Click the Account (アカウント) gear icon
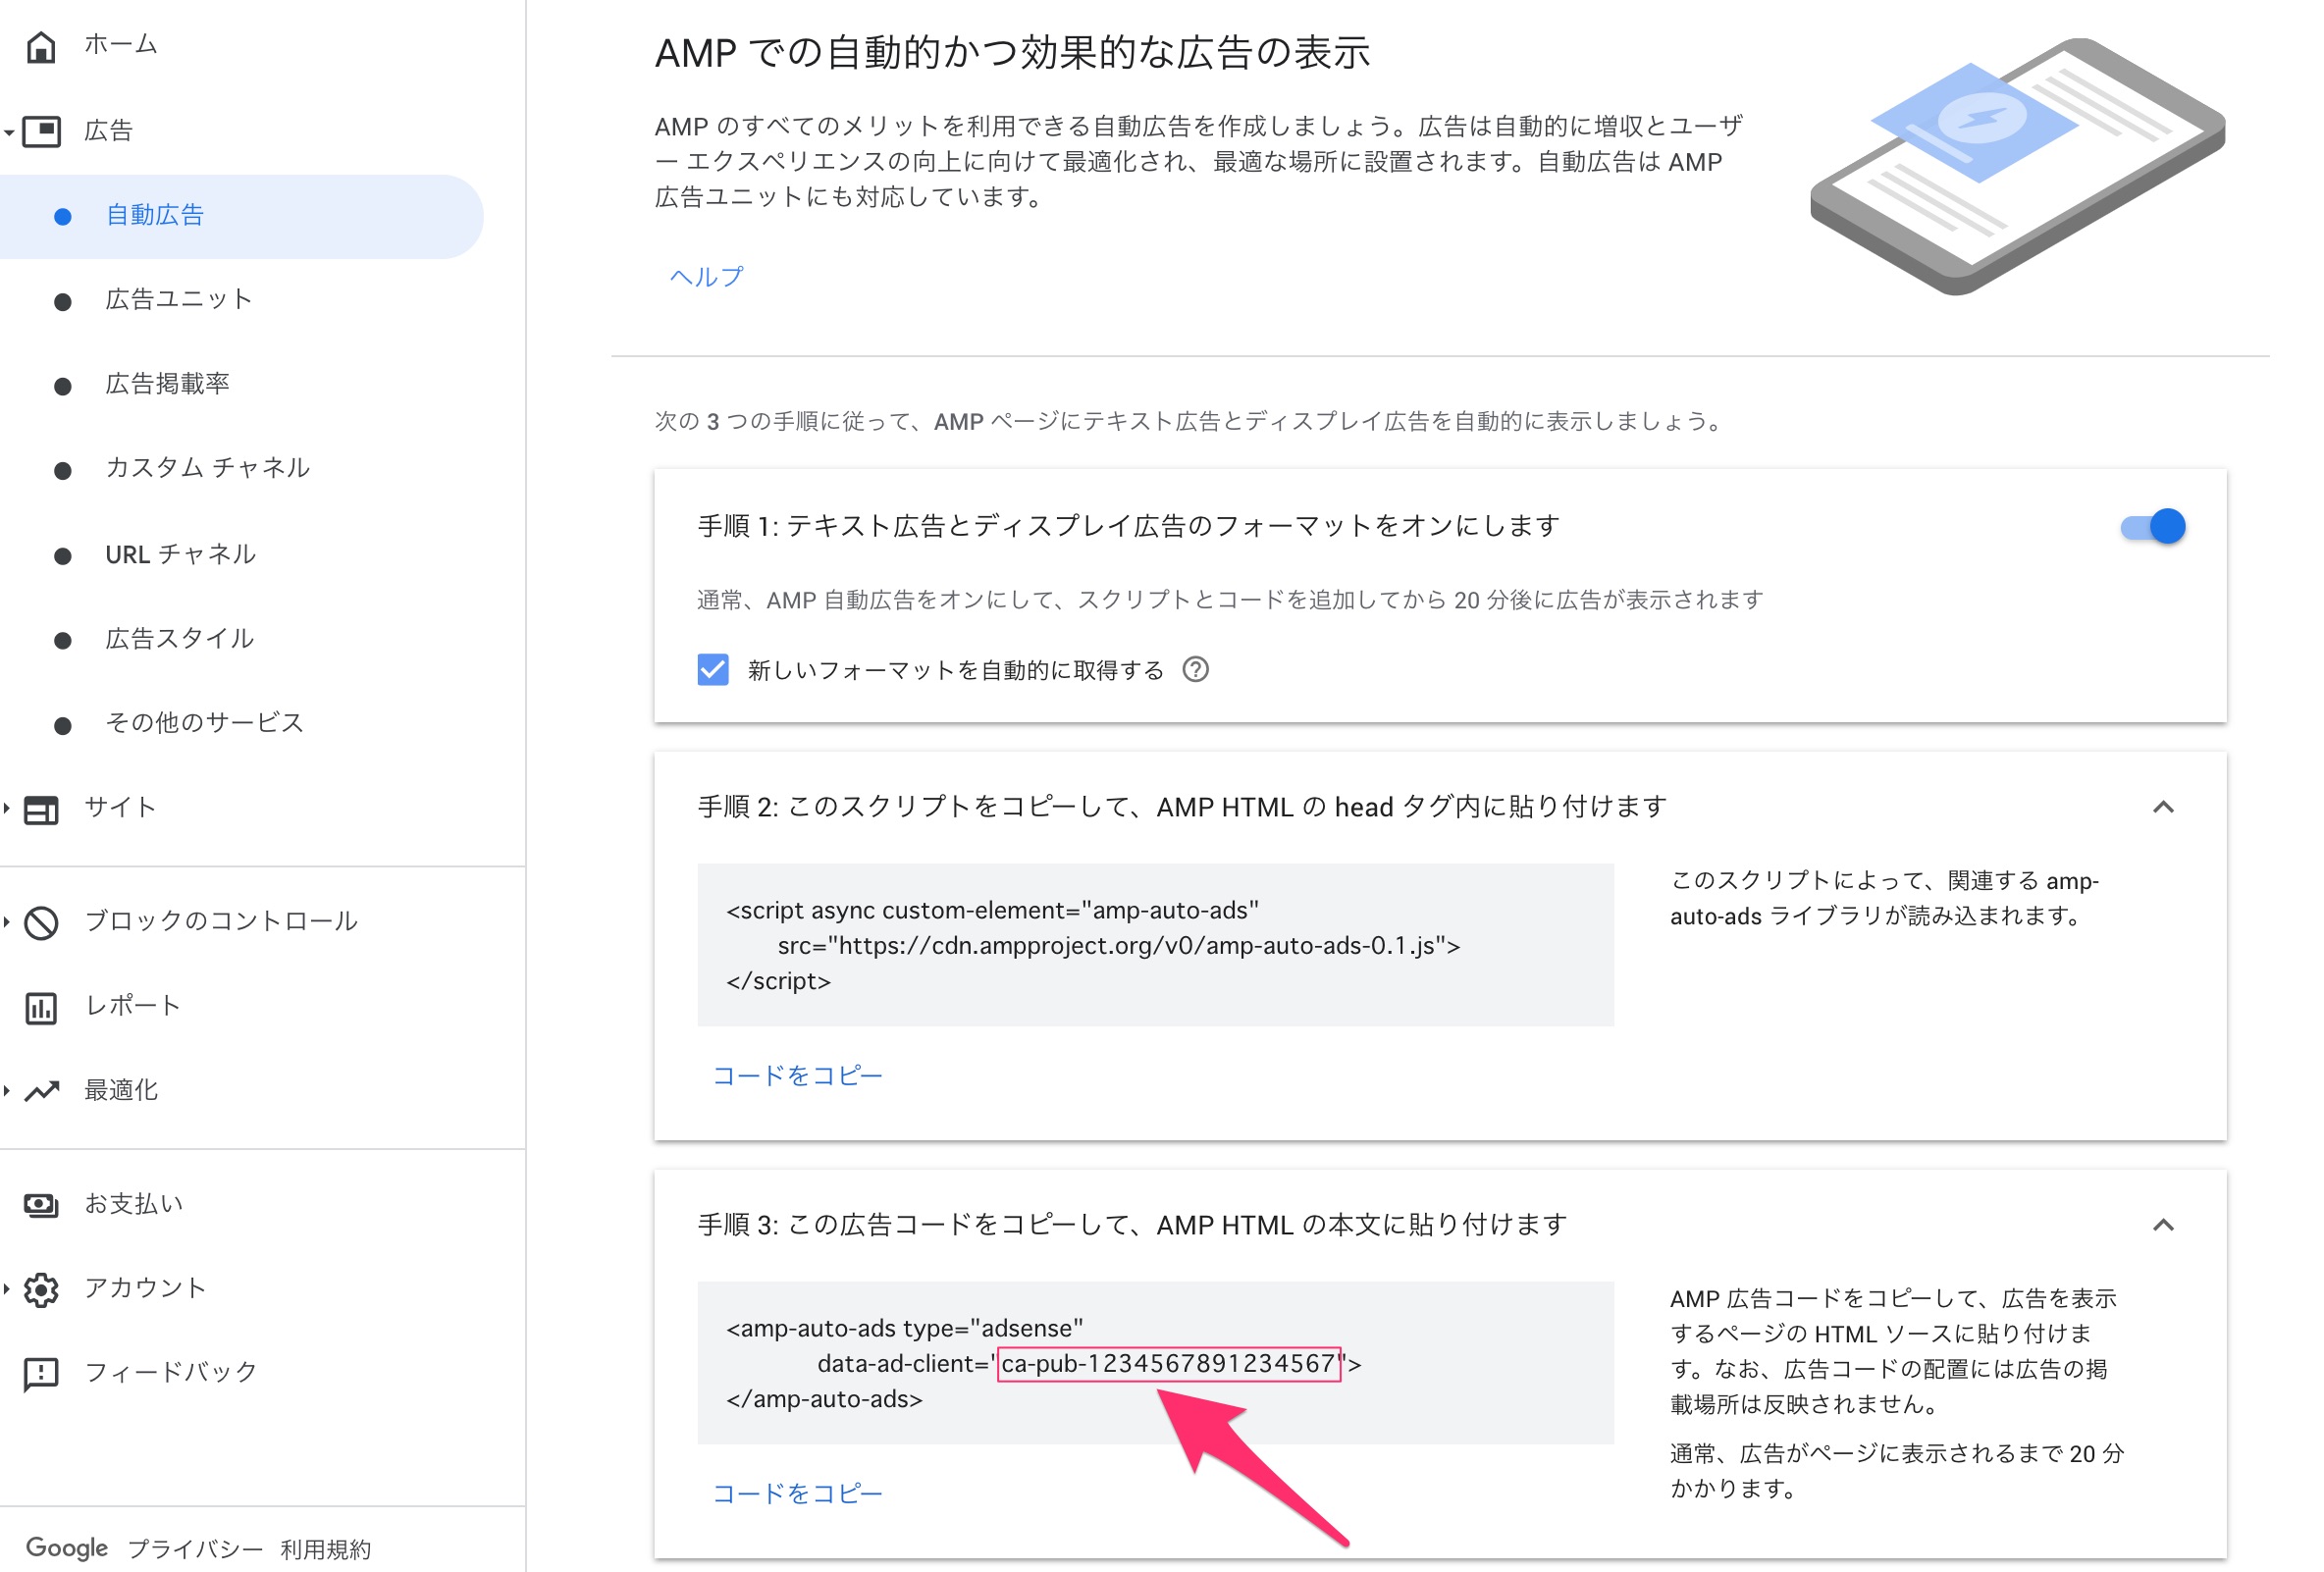This screenshot has width=2324, height=1572. [41, 1290]
